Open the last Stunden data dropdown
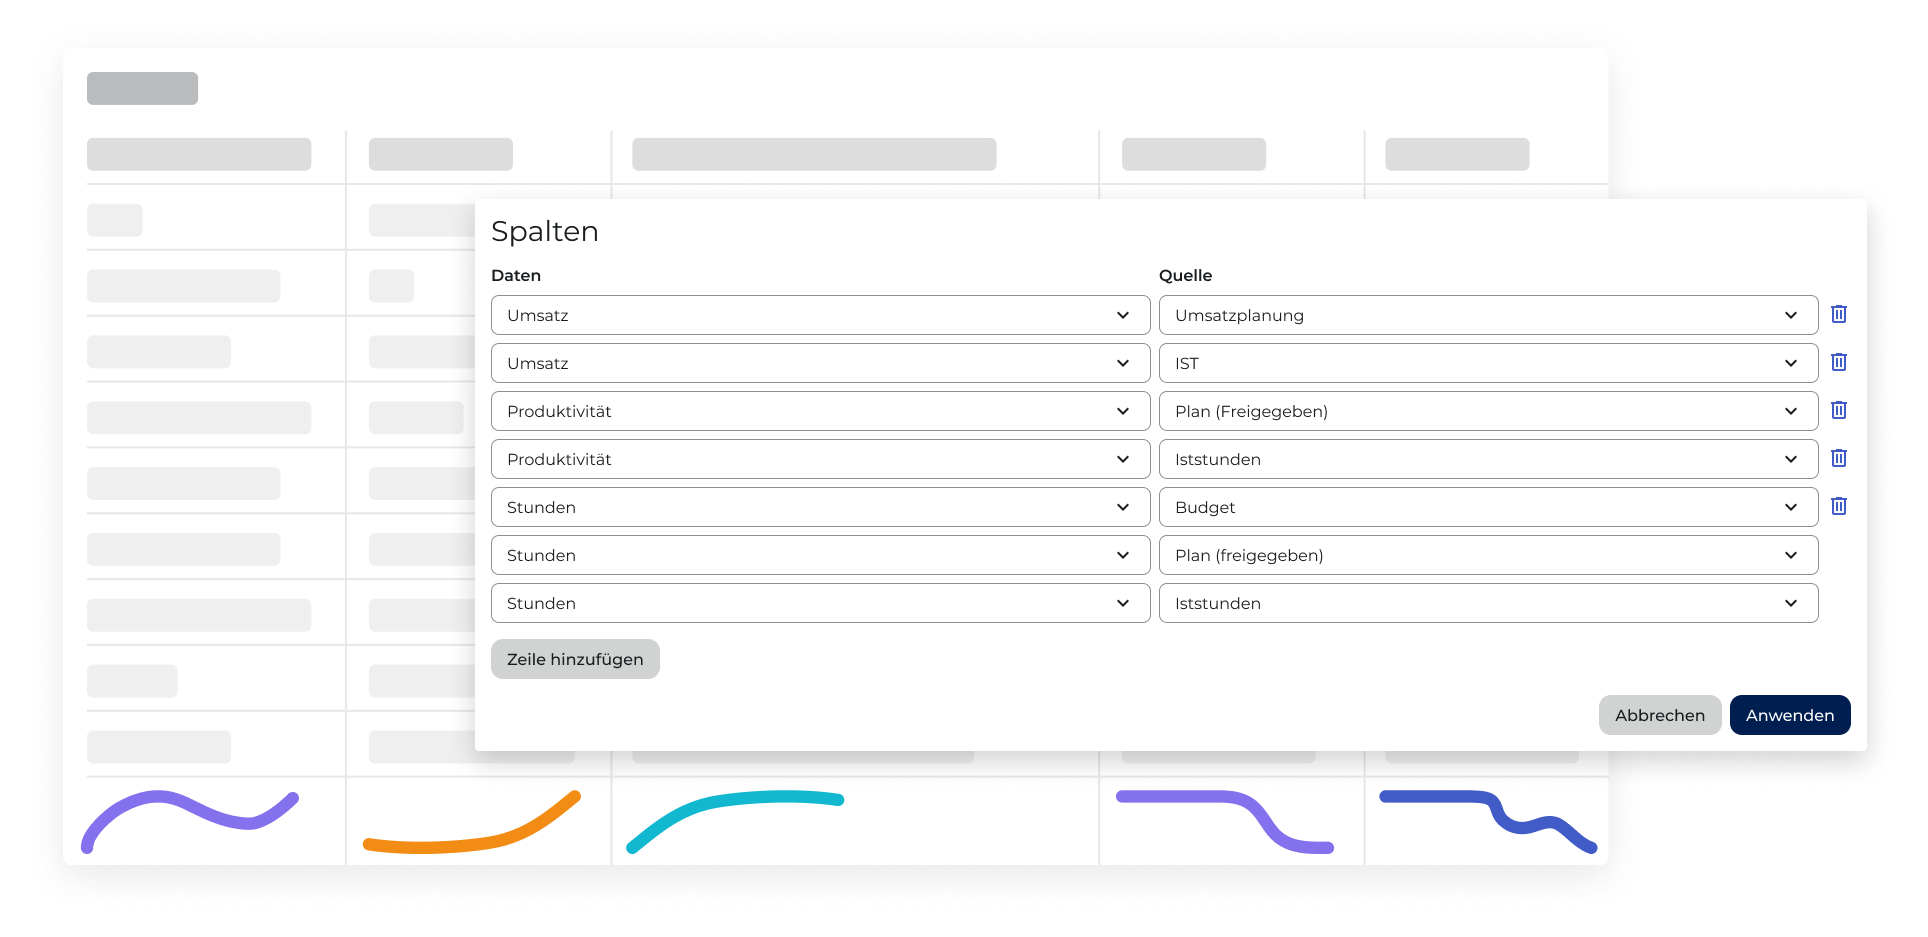 click(x=820, y=603)
